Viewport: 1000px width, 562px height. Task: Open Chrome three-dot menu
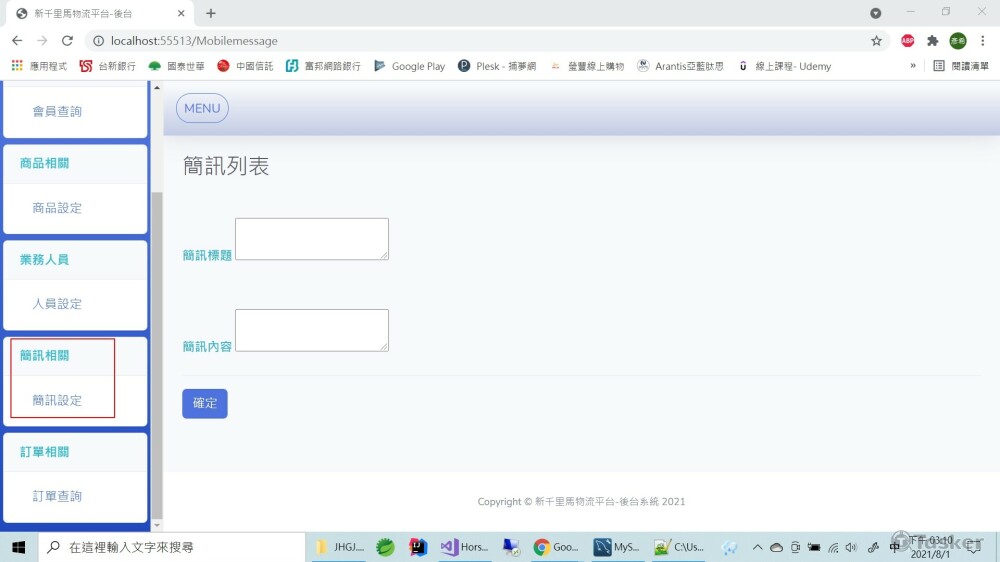coord(982,41)
